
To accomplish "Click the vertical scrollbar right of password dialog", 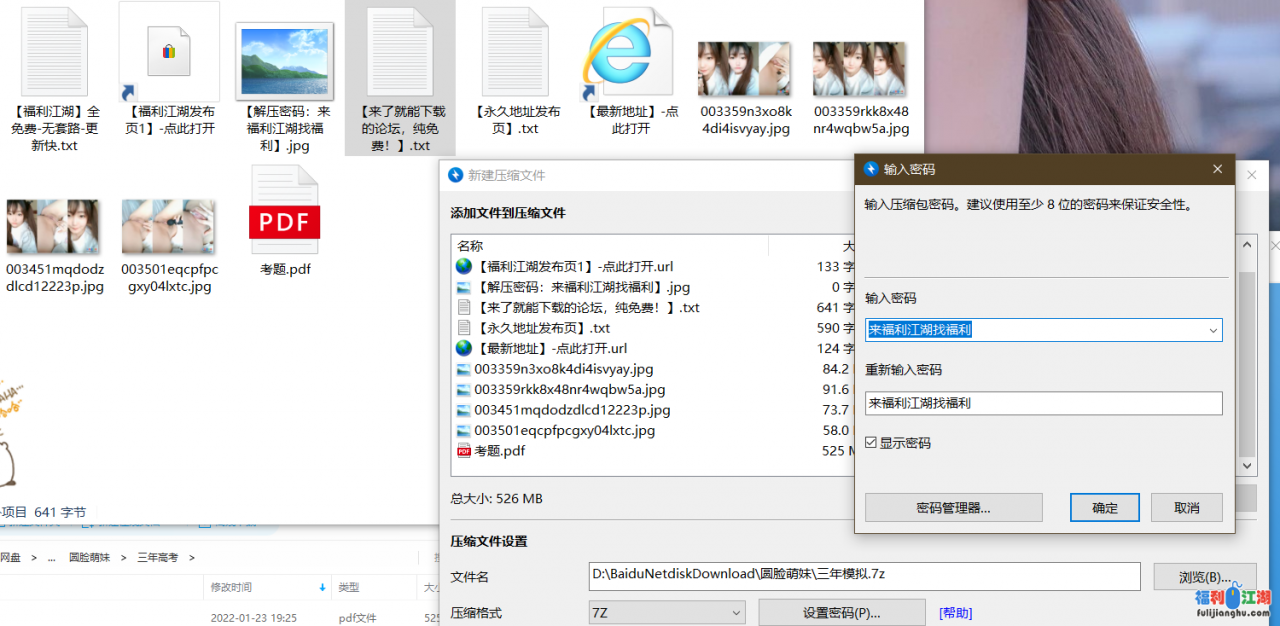I will pos(1246,360).
